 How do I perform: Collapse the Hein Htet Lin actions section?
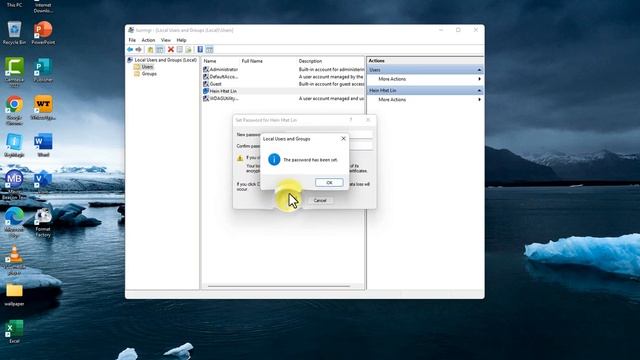(479, 91)
